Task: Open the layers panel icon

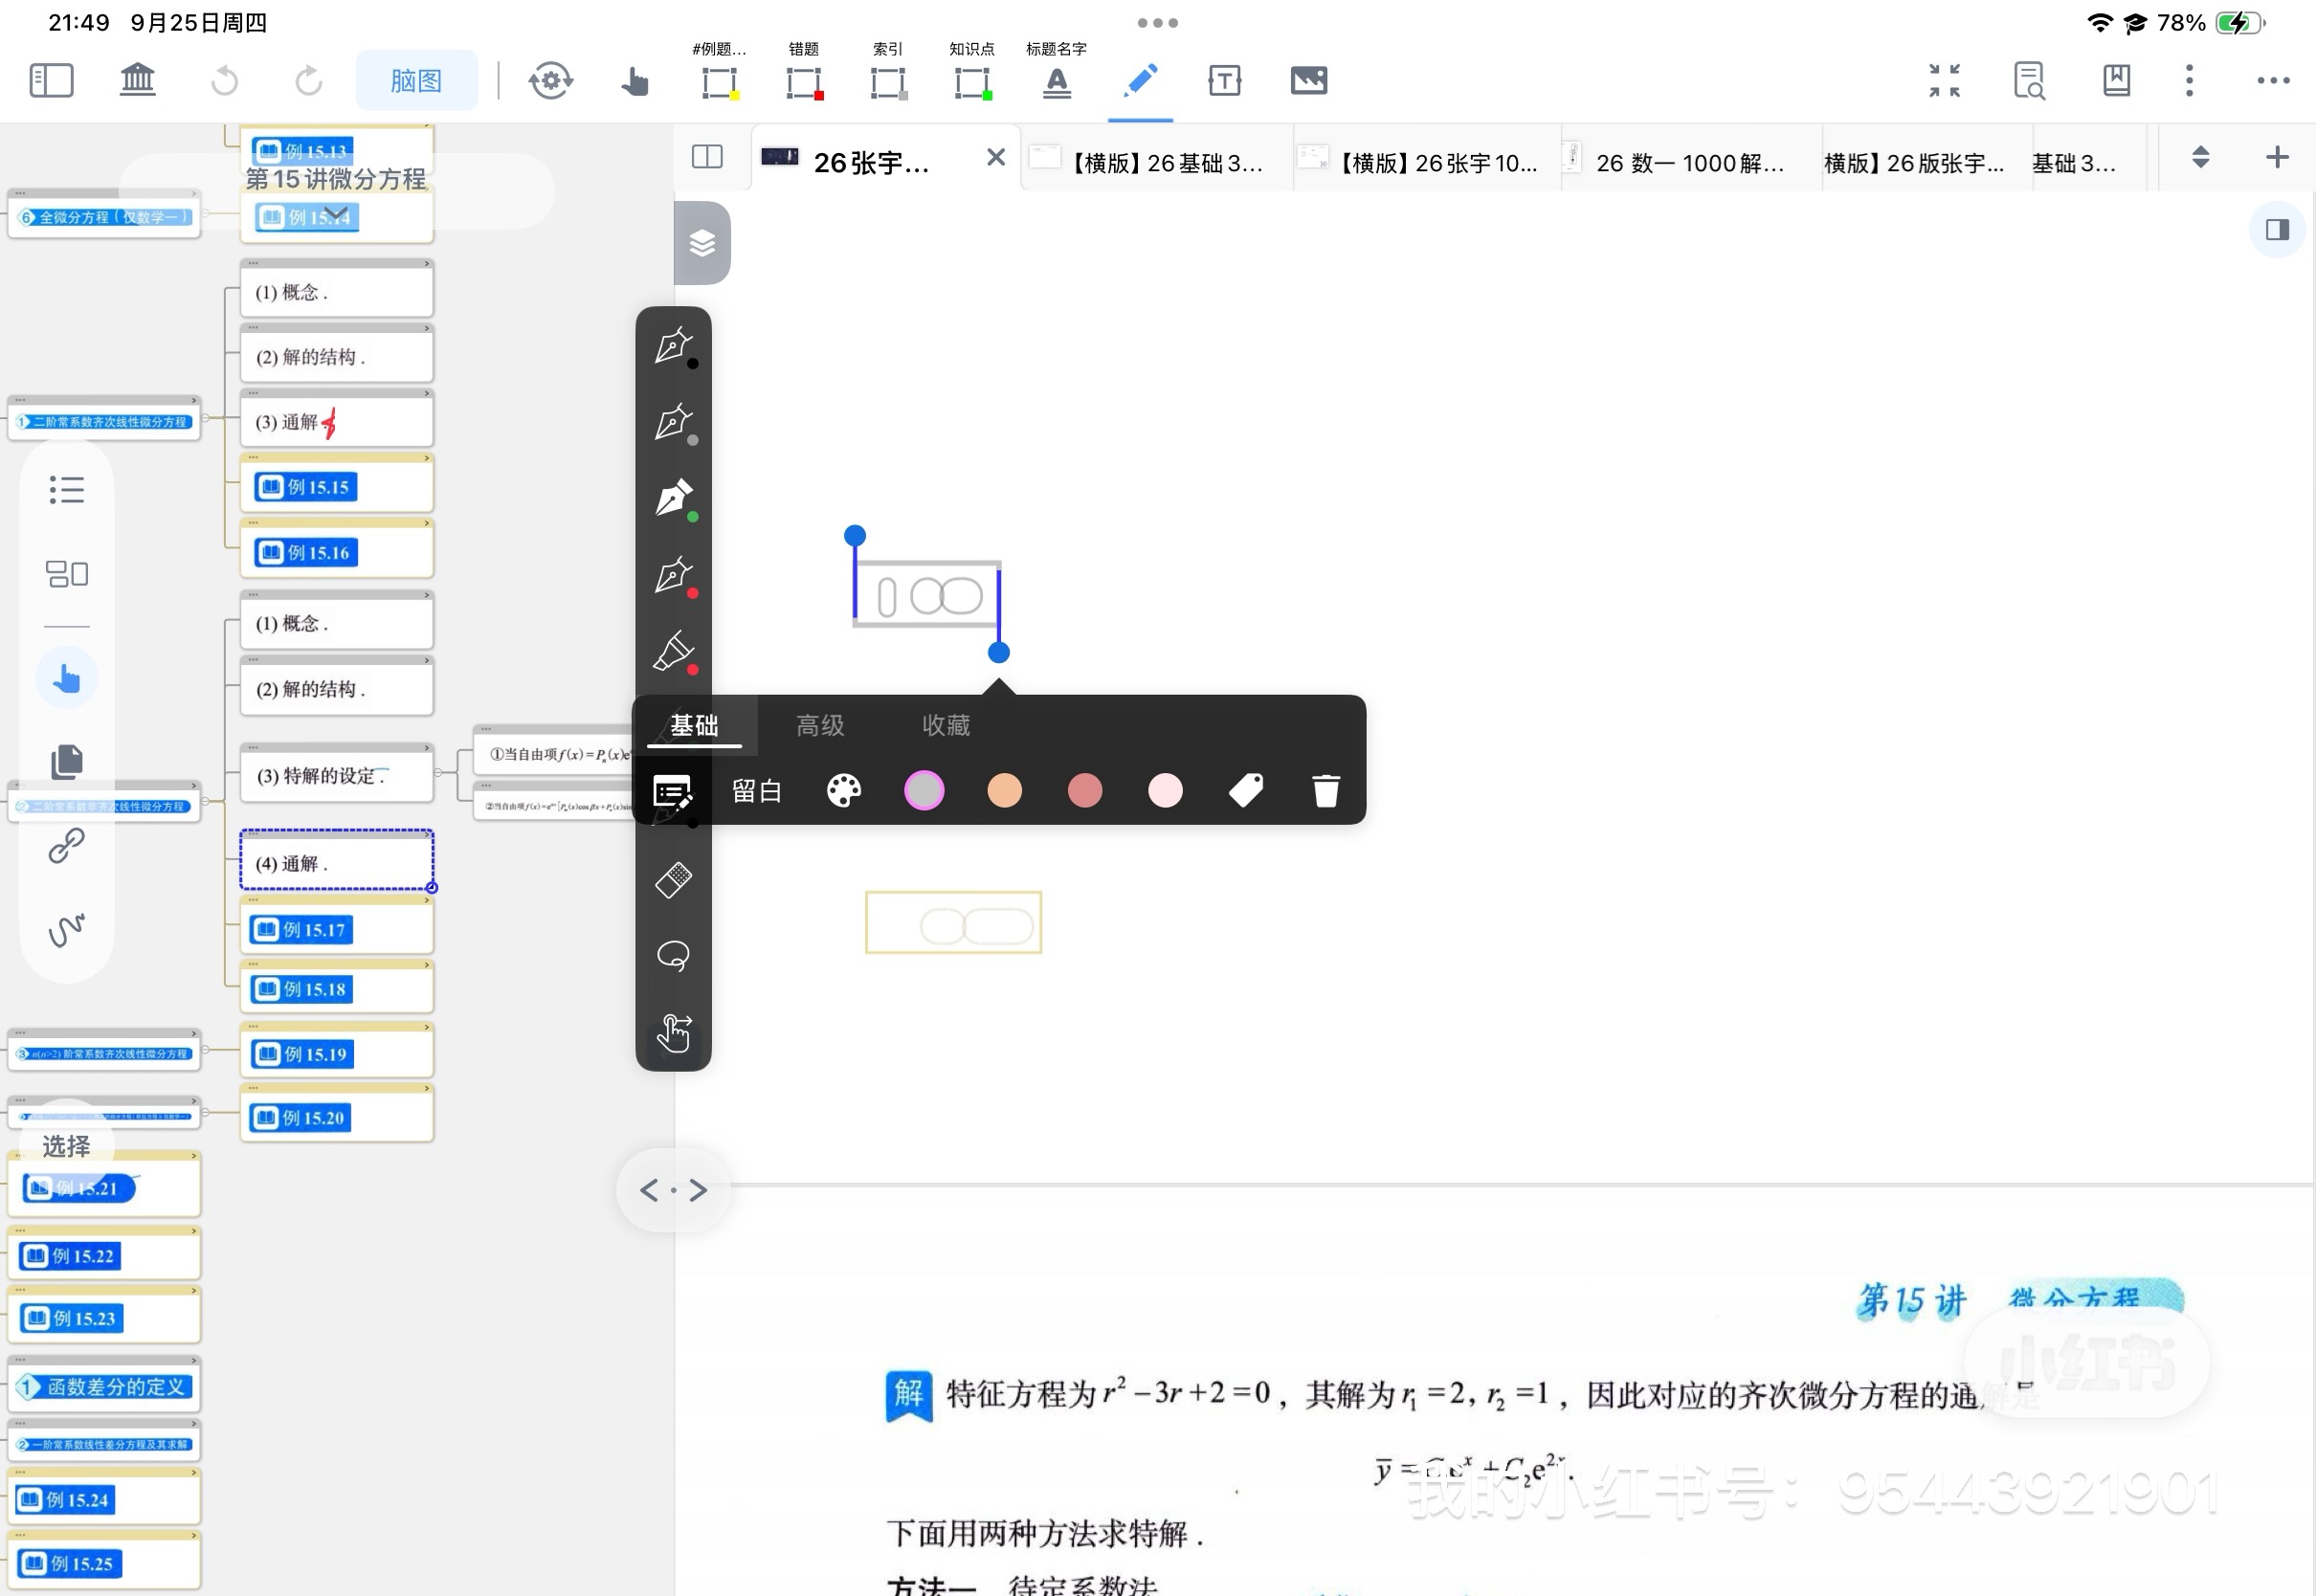Action: [x=702, y=243]
